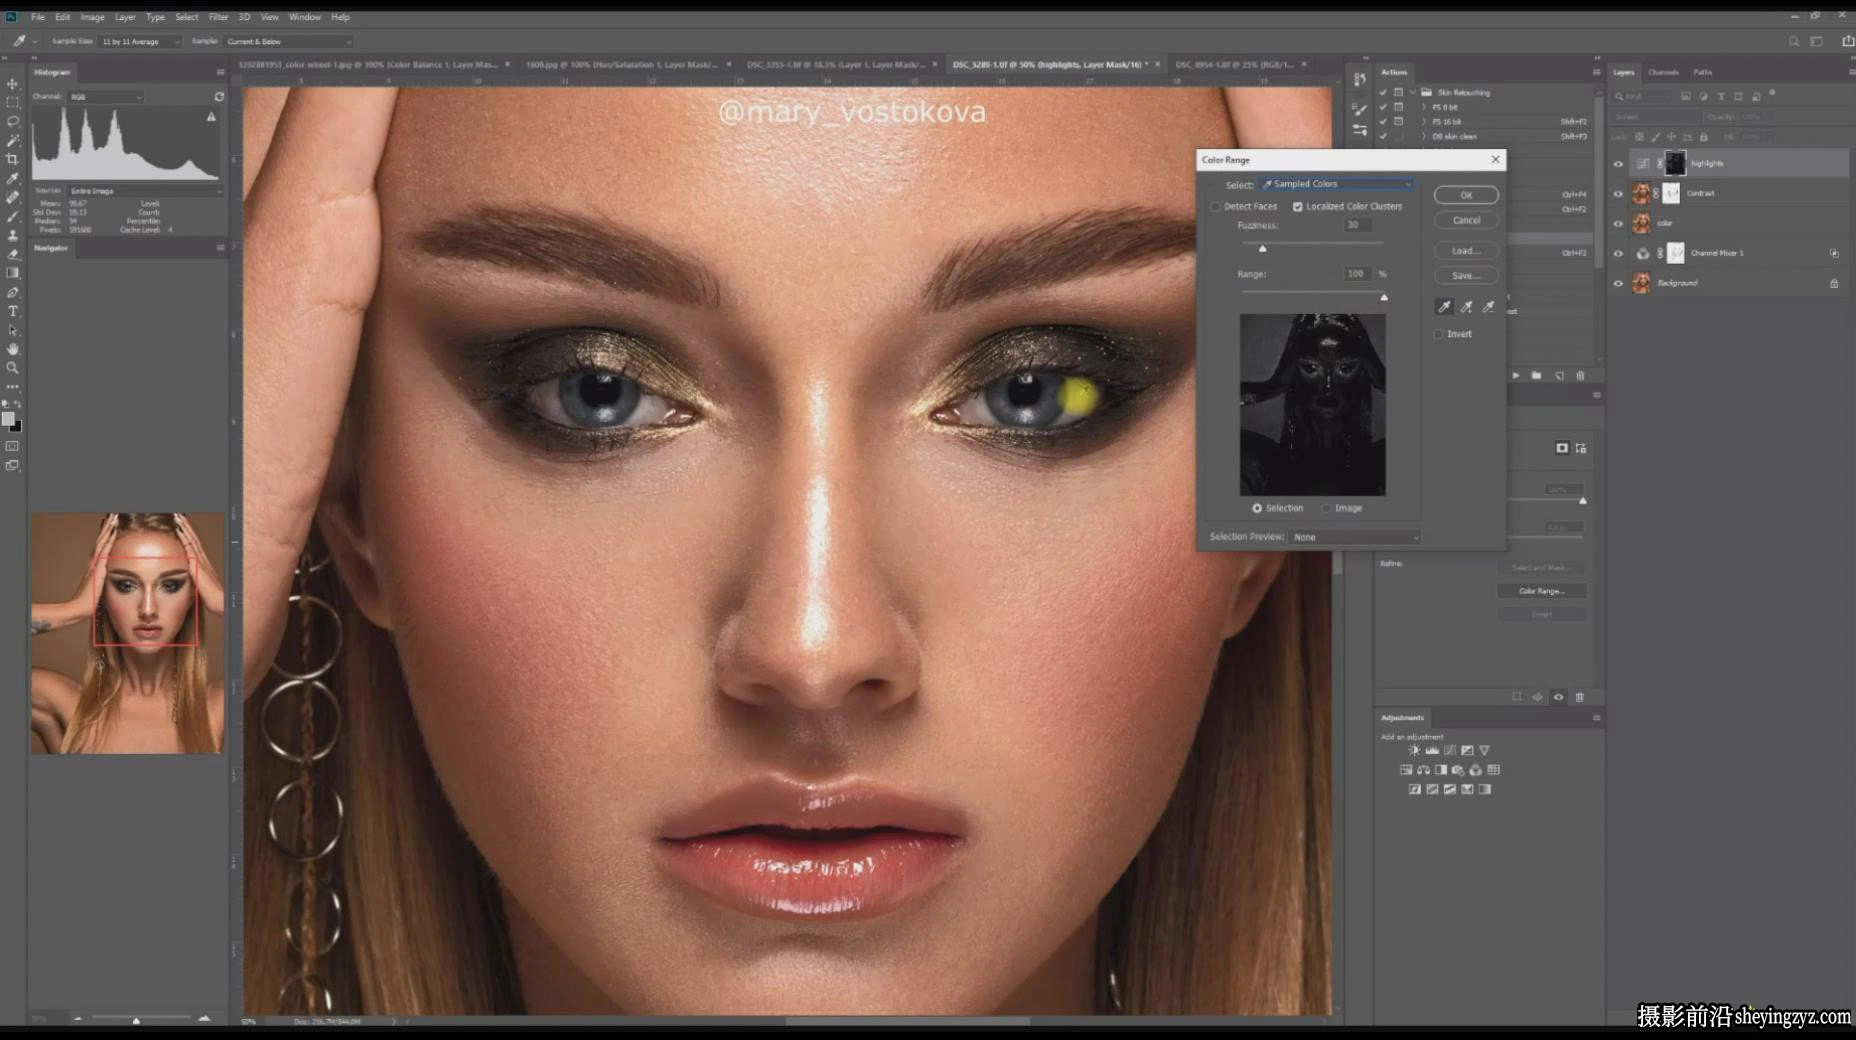Select the Lasso tool
Screen dimensions: 1856x1040
[x=13, y=121]
